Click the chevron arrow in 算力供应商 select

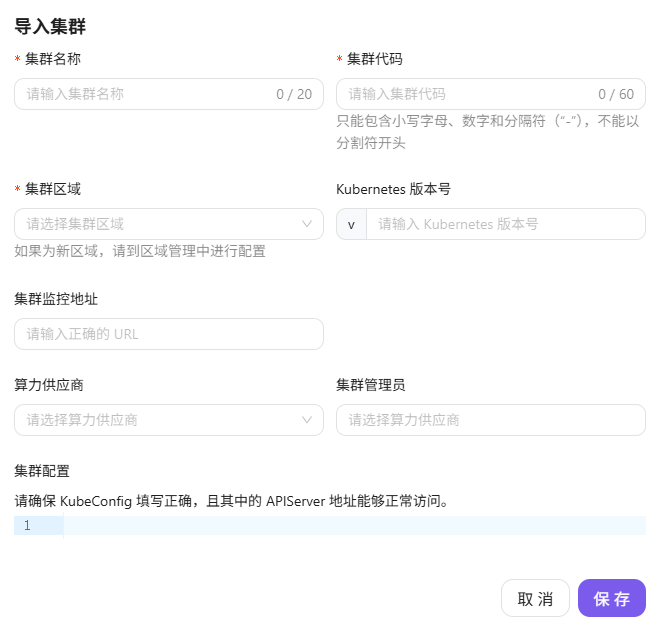coord(307,420)
